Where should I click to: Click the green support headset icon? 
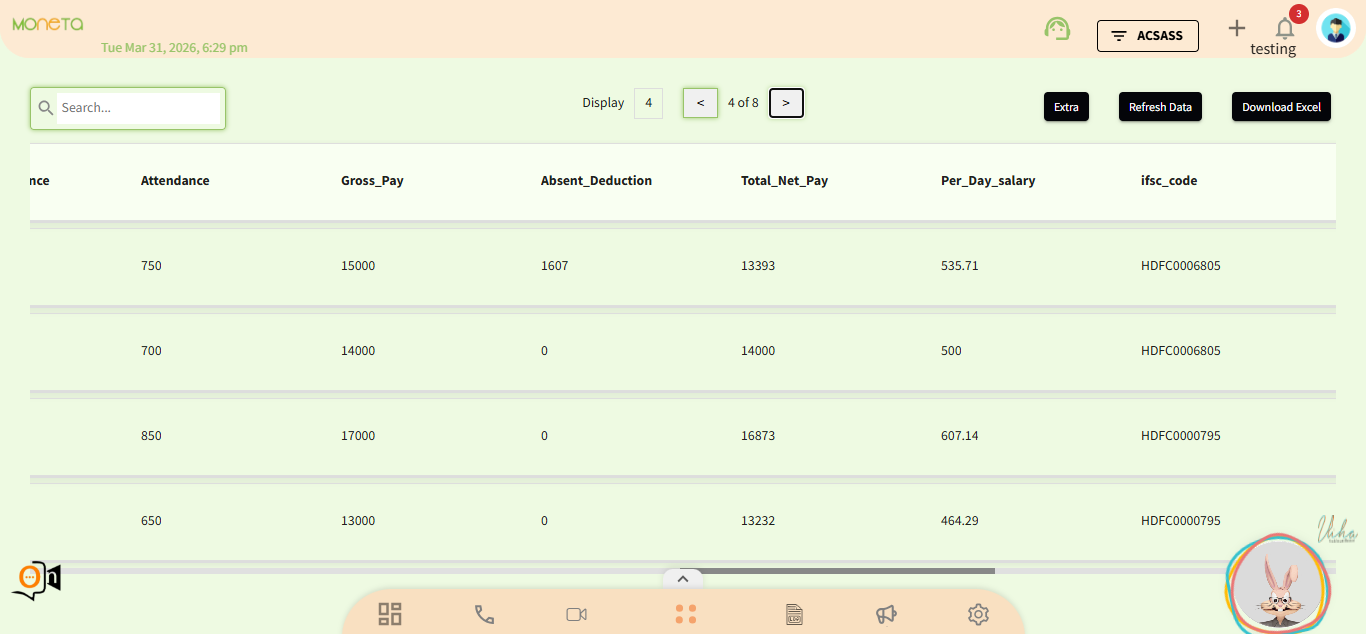pyautogui.click(x=1057, y=29)
